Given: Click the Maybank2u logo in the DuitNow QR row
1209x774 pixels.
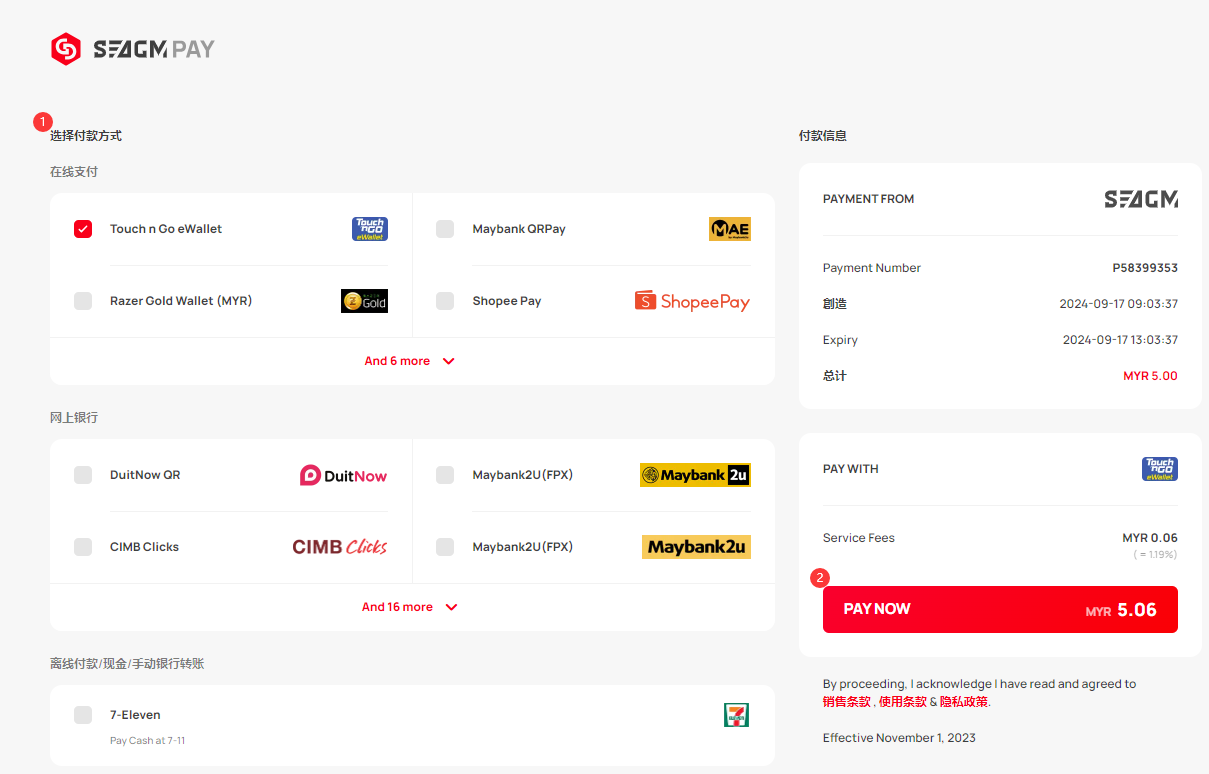Looking at the screenshot, I should click(x=695, y=475).
